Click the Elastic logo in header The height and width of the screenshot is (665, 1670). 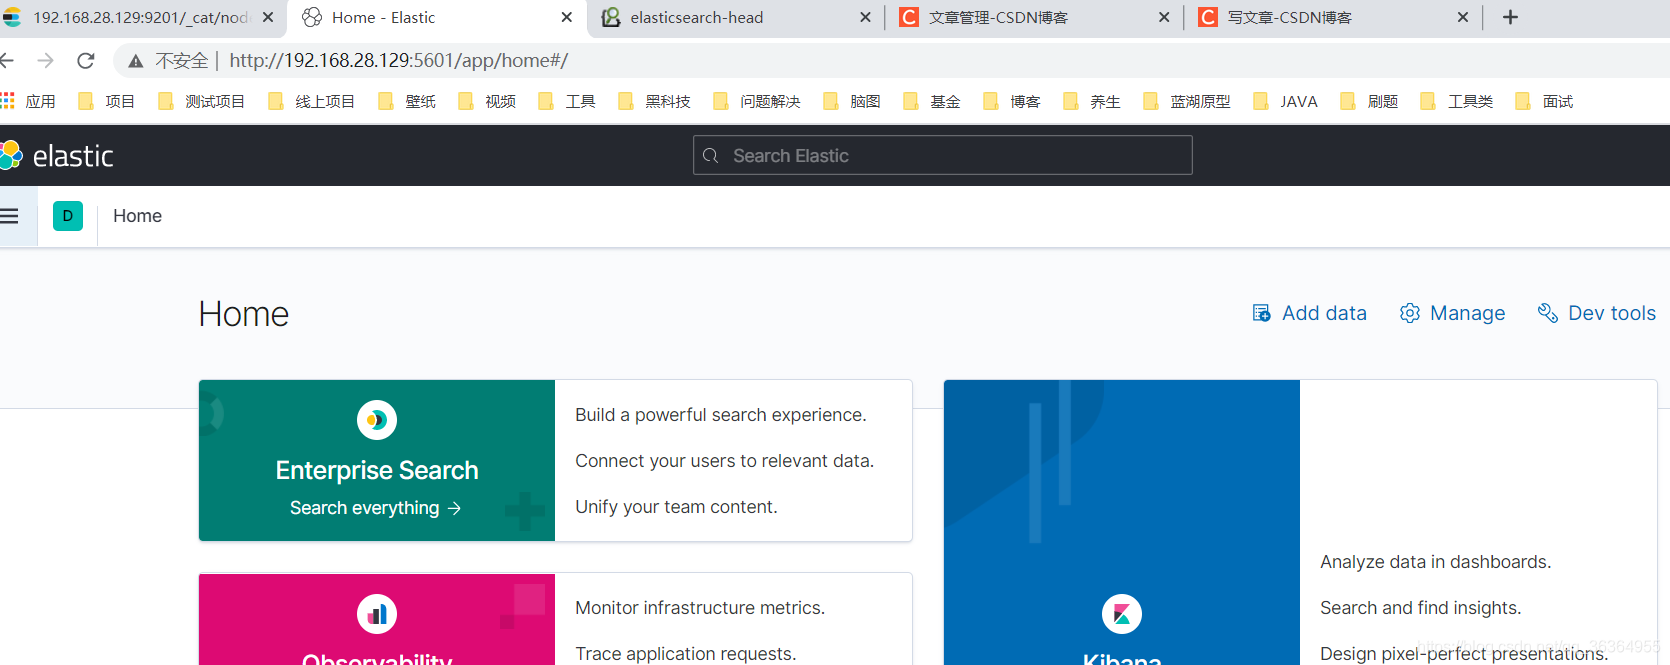click(x=58, y=156)
